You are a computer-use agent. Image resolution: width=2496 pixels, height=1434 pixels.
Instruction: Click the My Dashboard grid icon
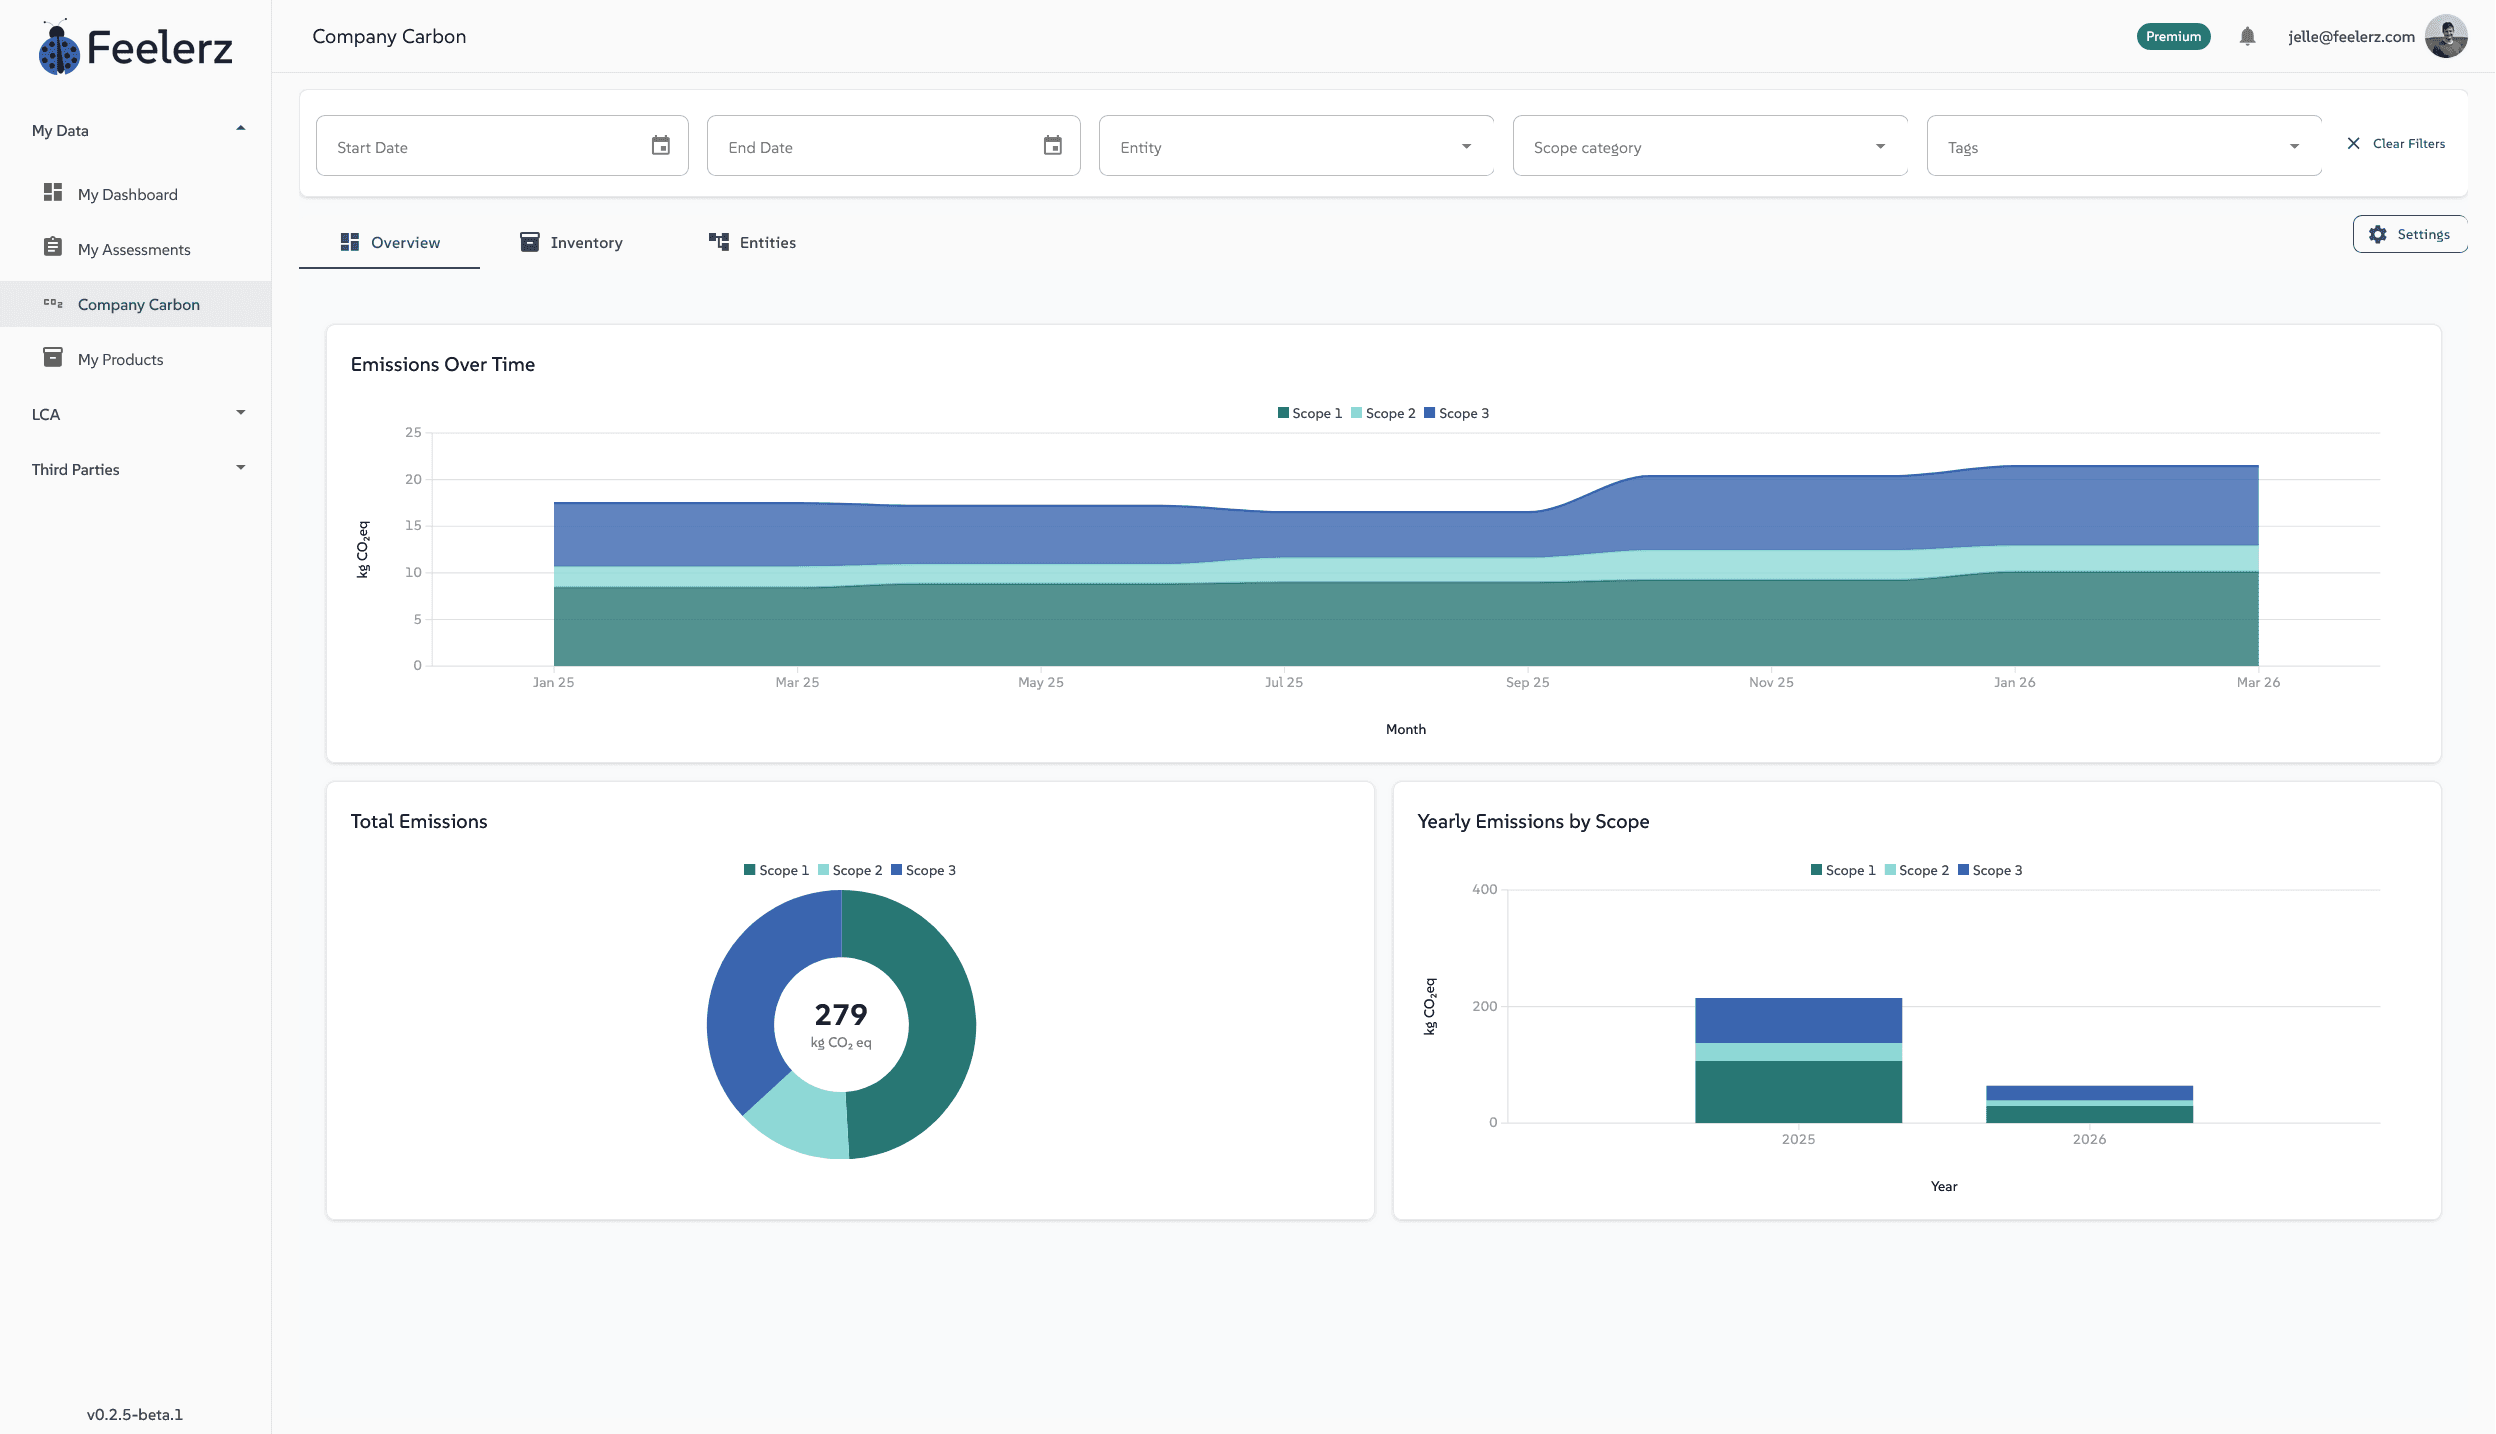[x=53, y=192]
